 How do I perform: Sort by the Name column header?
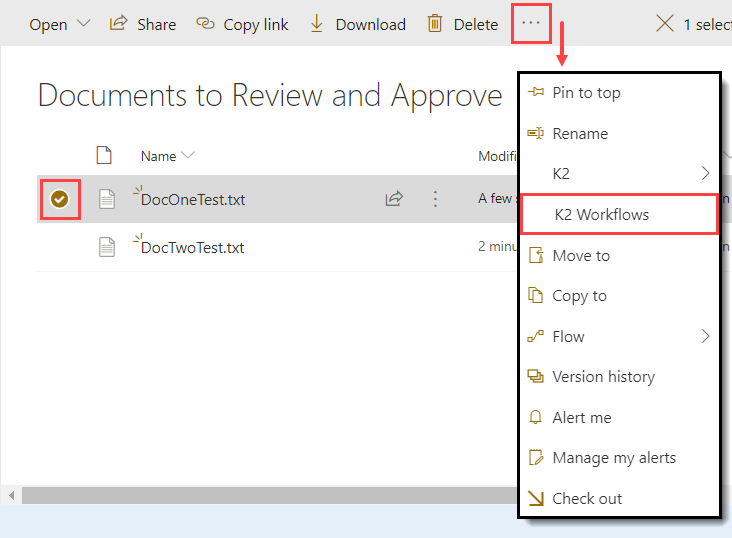pyautogui.click(x=159, y=156)
